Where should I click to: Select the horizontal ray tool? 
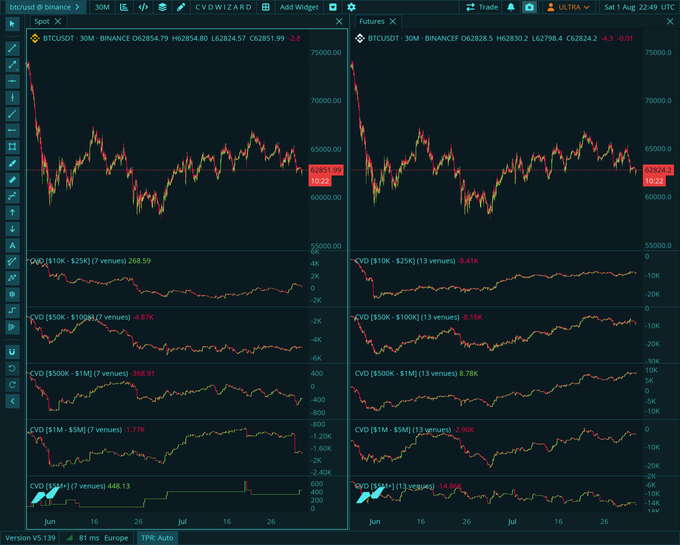pyautogui.click(x=12, y=131)
